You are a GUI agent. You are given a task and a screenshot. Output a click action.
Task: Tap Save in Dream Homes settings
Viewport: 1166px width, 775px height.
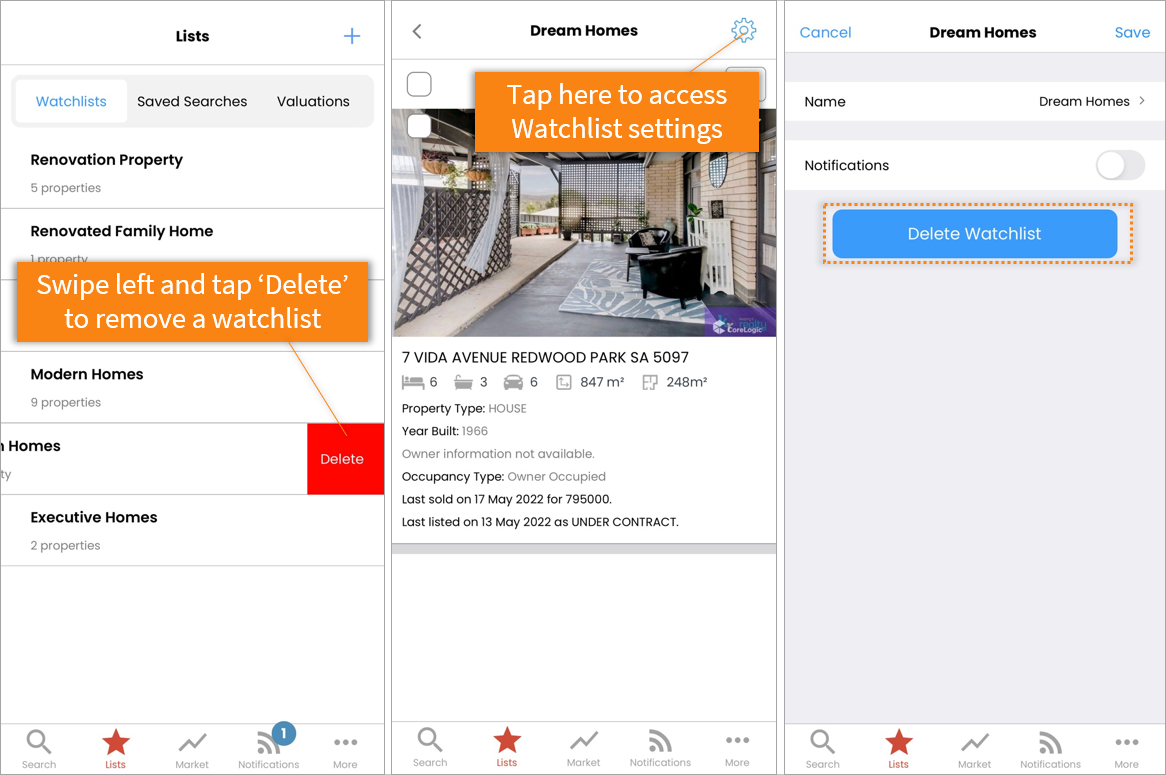pyautogui.click(x=1132, y=32)
